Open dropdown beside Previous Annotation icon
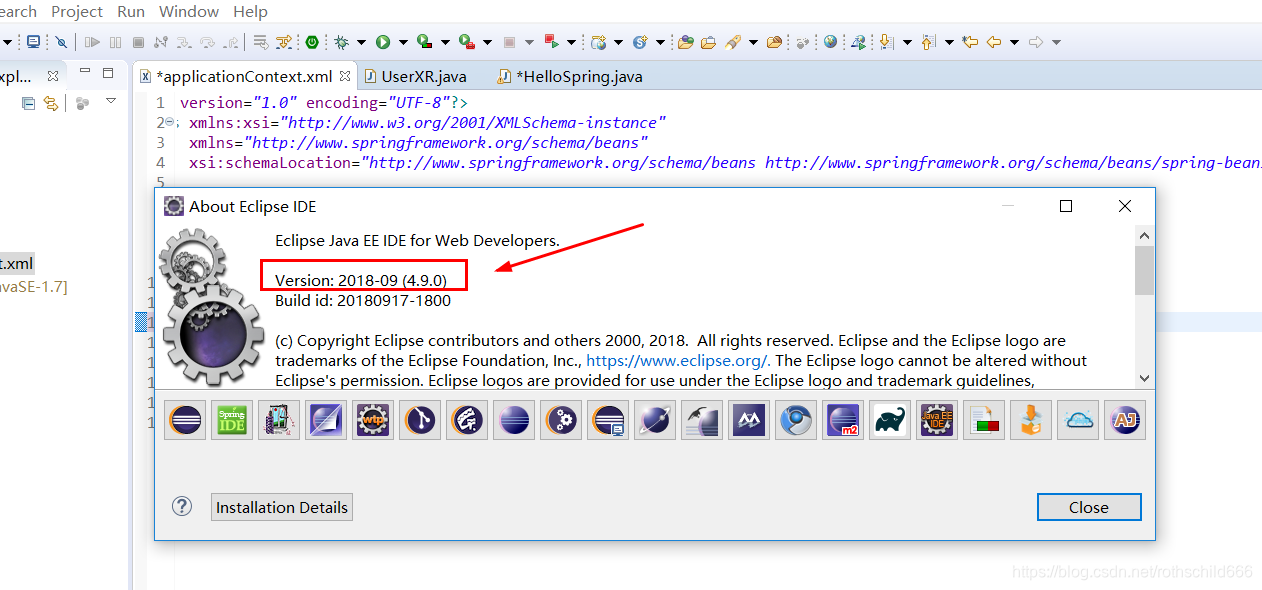The height and width of the screenshot is (590, 1262). [x=949, y=42]
